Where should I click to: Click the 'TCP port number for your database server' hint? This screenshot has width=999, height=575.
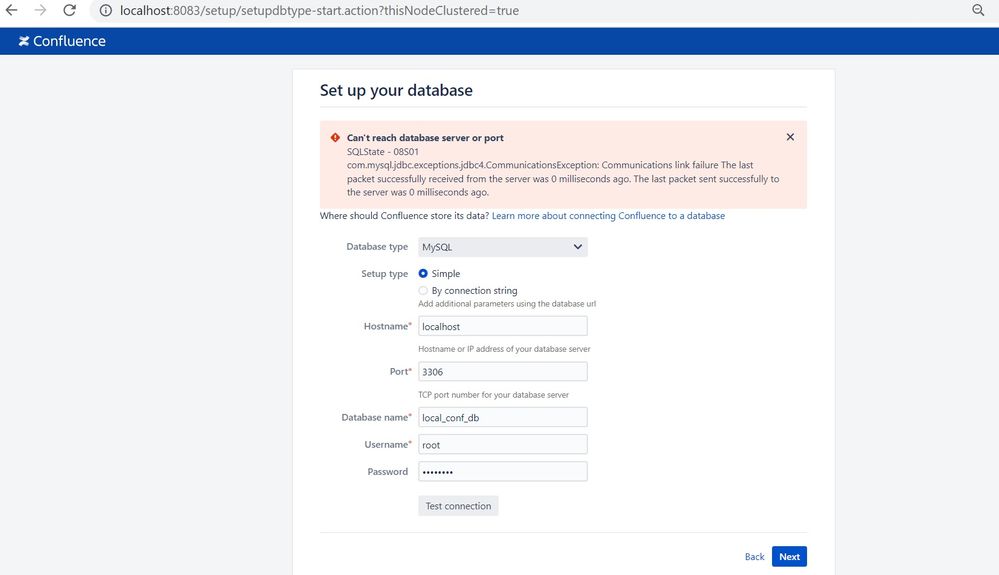[494, 395]
